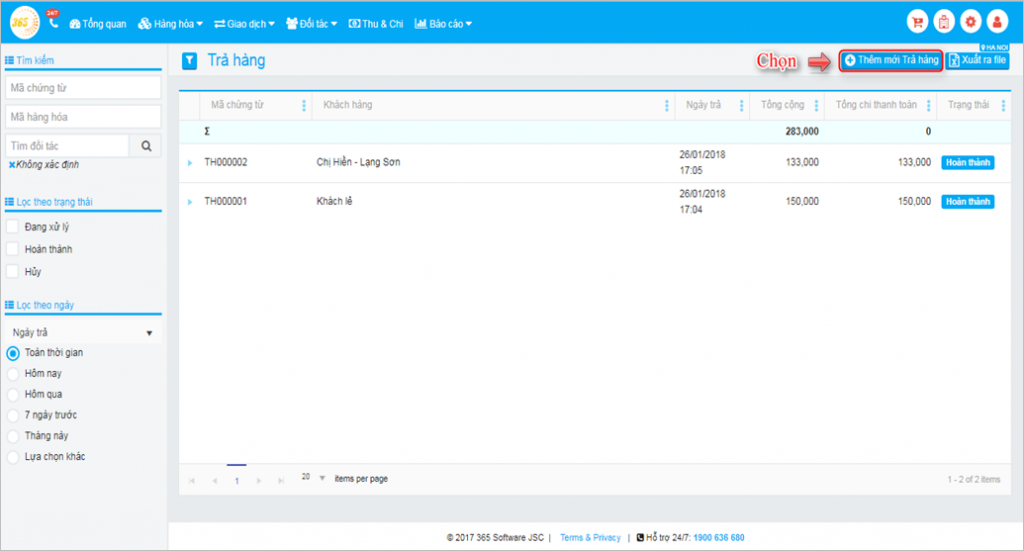Remove the Không xác định partner filter

12,165
